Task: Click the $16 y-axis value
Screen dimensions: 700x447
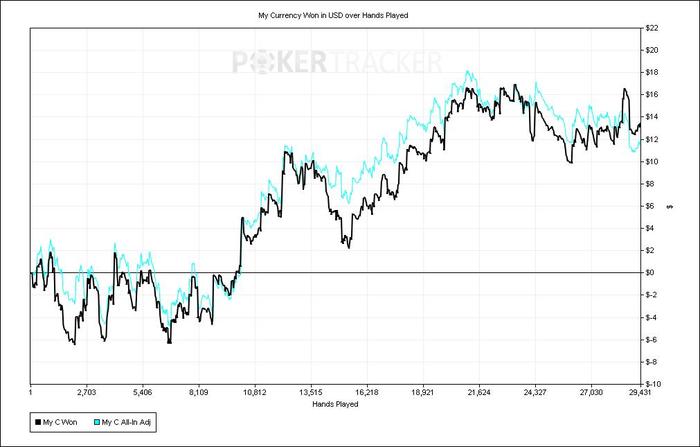Action: [651, 95]
